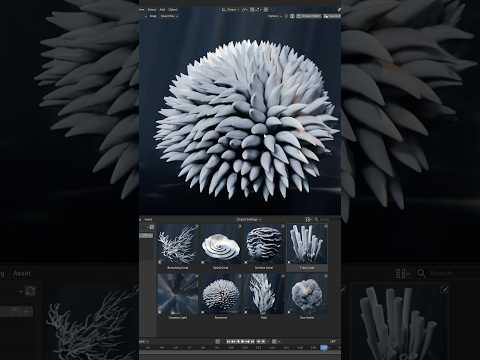The width and height of the screenshot is (480, 360).
Task: Select the spiky dome coral asset thumbnail
Action: click(x=221, y=294)
